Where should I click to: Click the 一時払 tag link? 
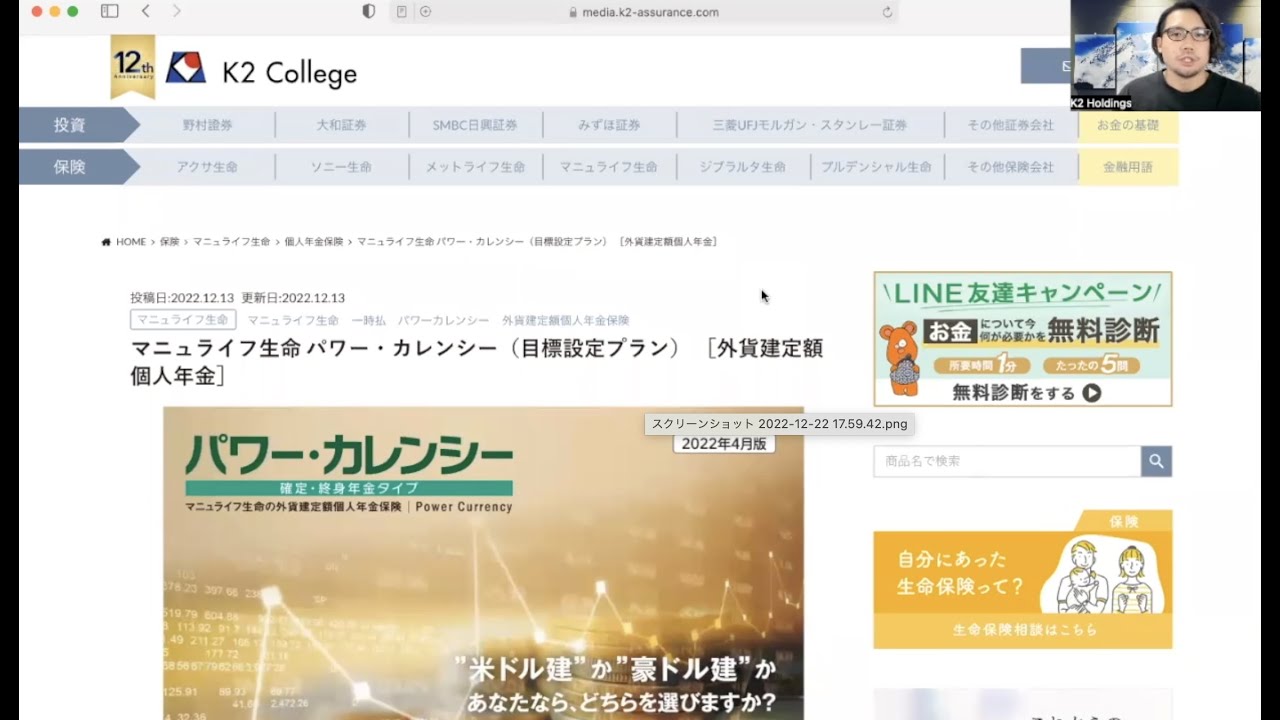tap(368, 321)
